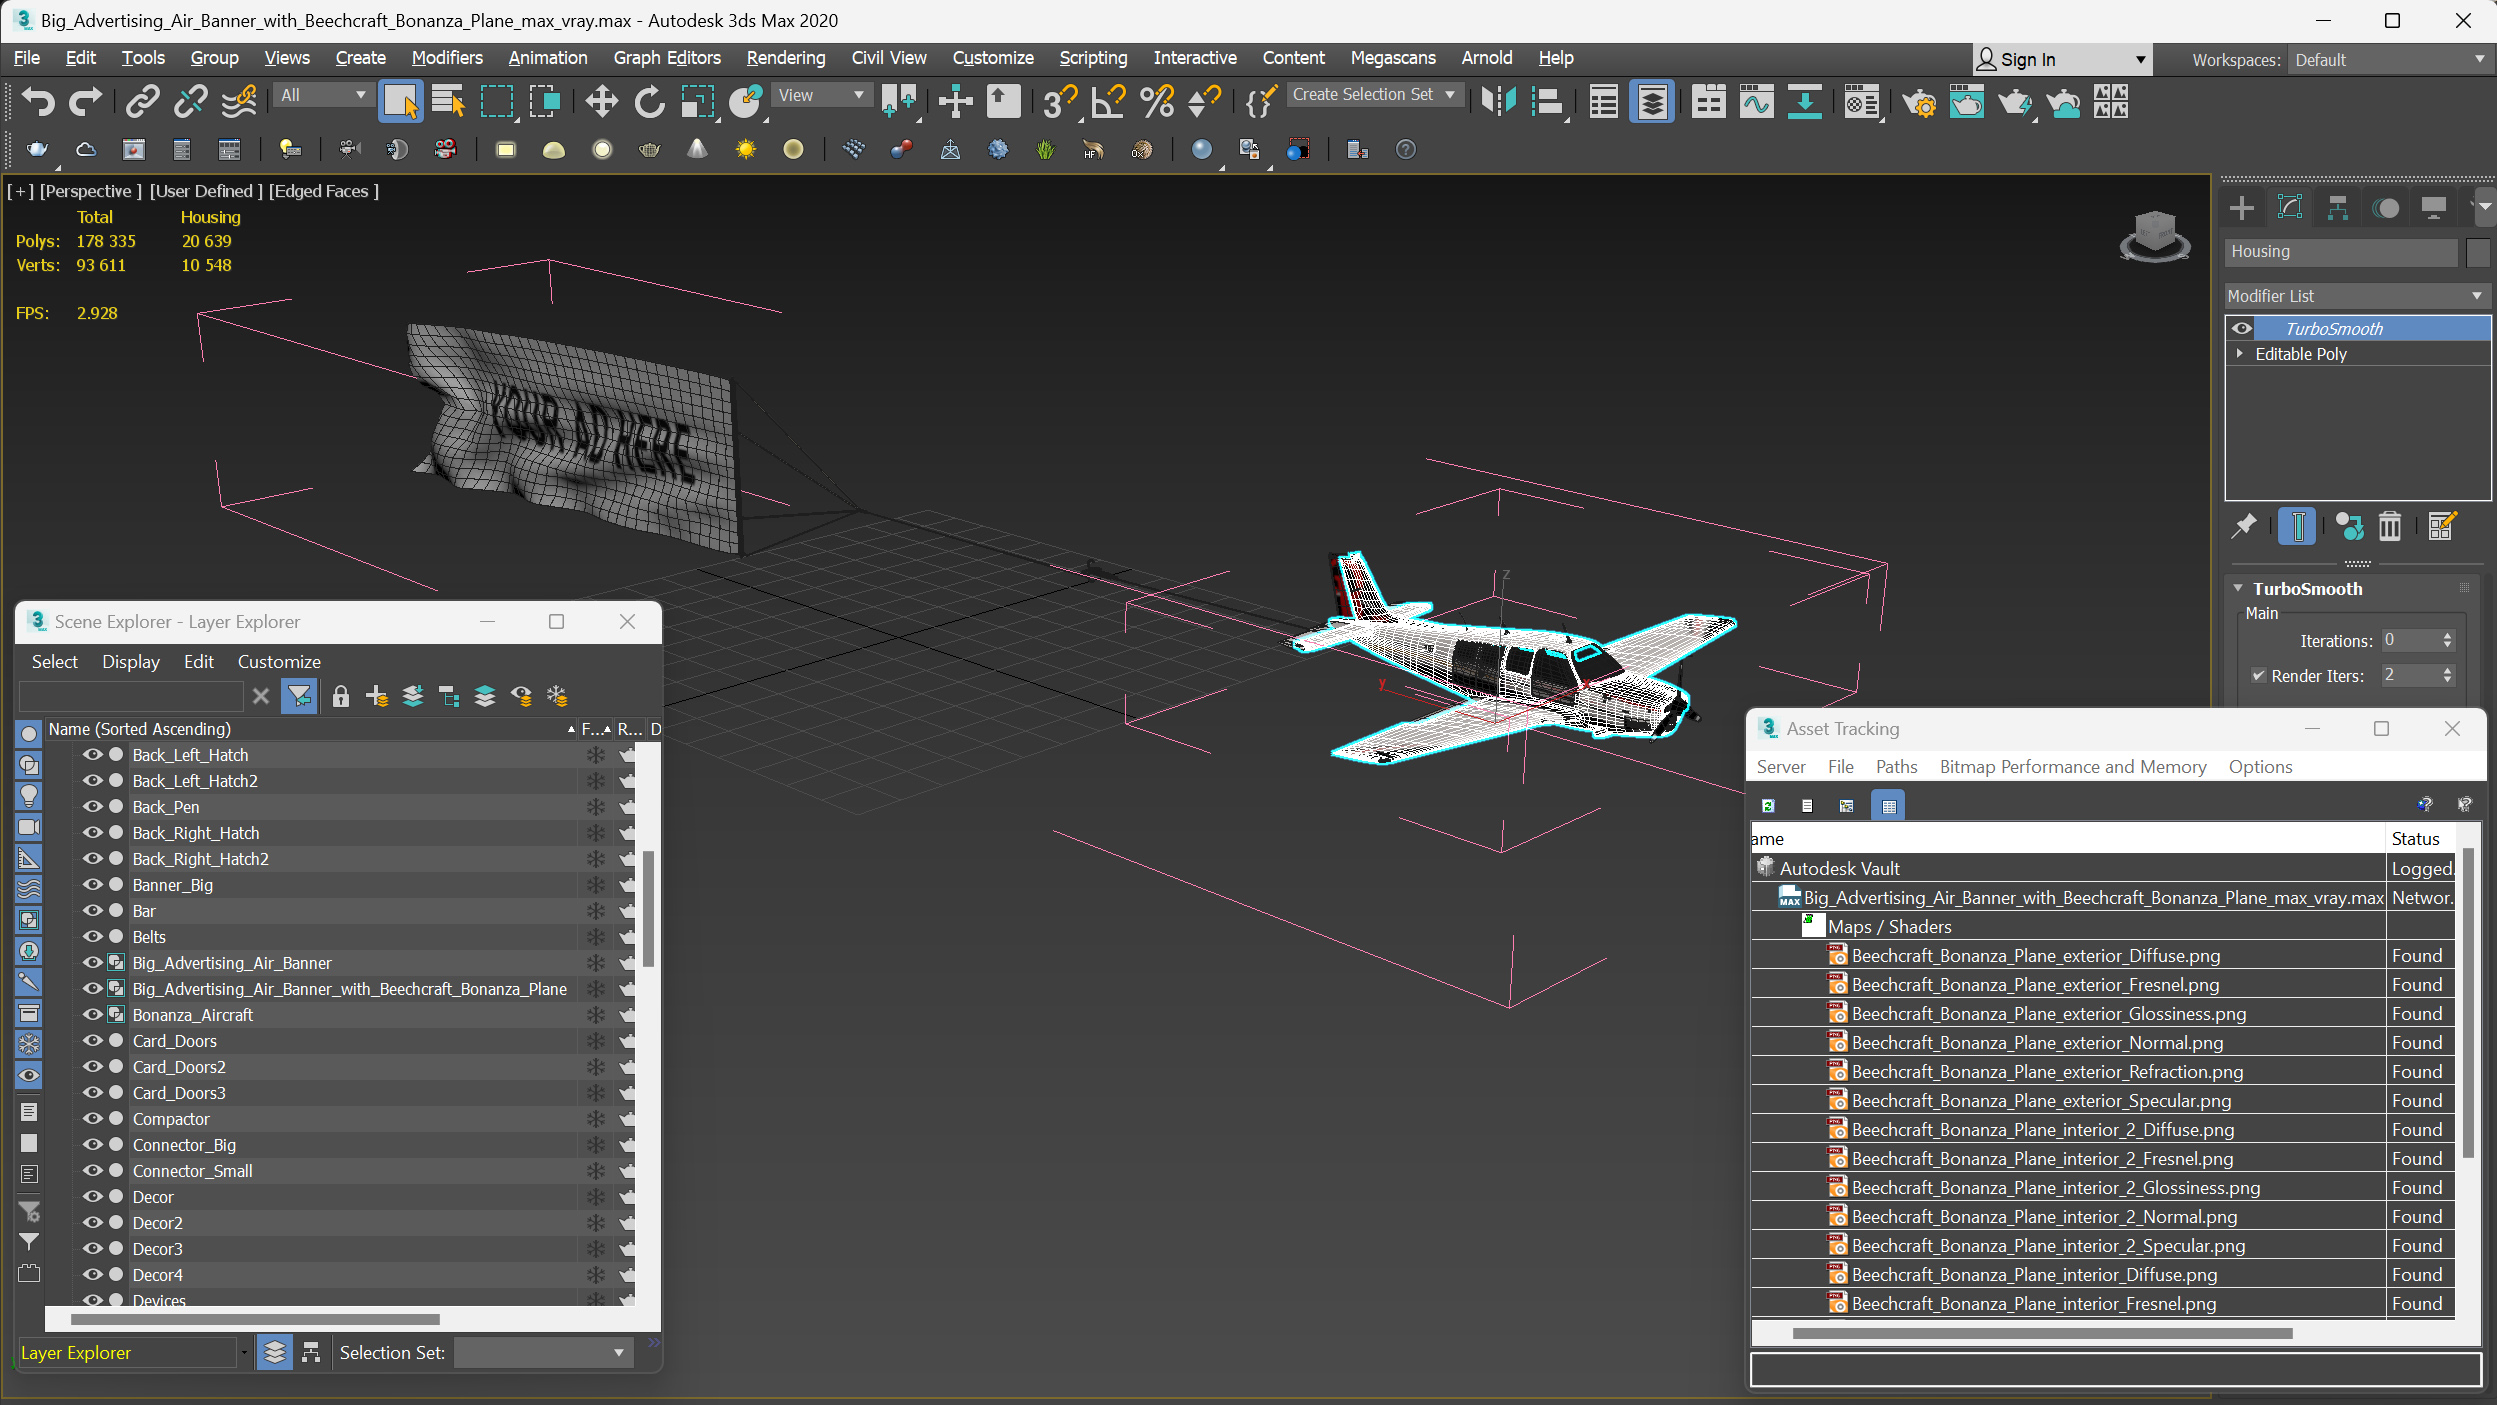
Task: Select the Select and Link tool
Action: (143, 101)
